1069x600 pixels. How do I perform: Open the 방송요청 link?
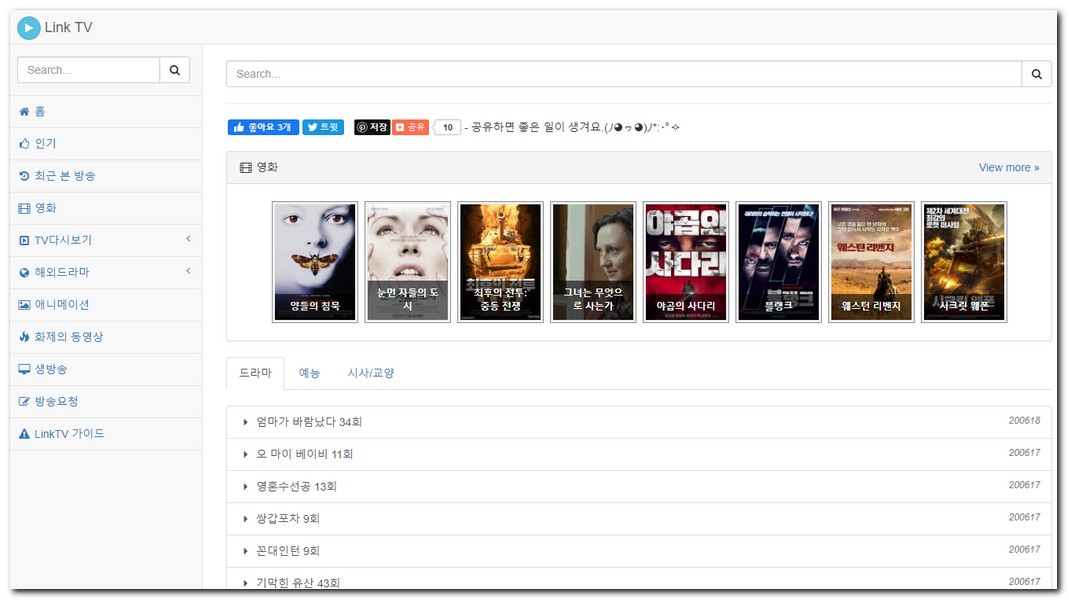coord(57,402)
